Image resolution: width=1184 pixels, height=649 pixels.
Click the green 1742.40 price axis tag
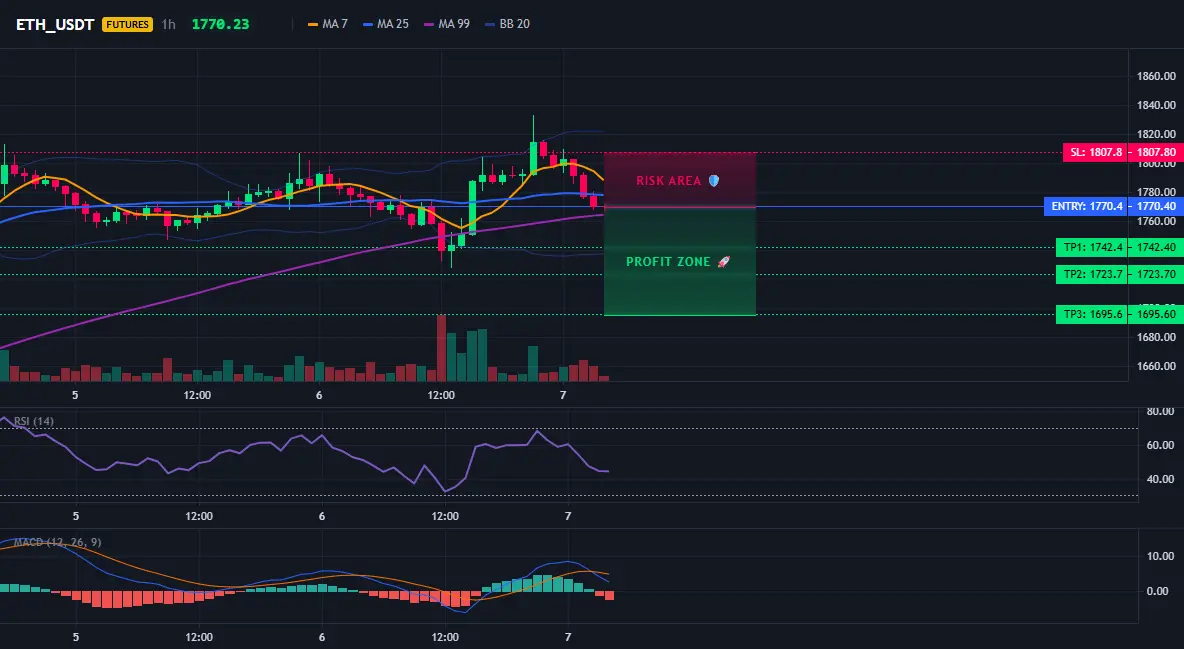[1155, 247]
